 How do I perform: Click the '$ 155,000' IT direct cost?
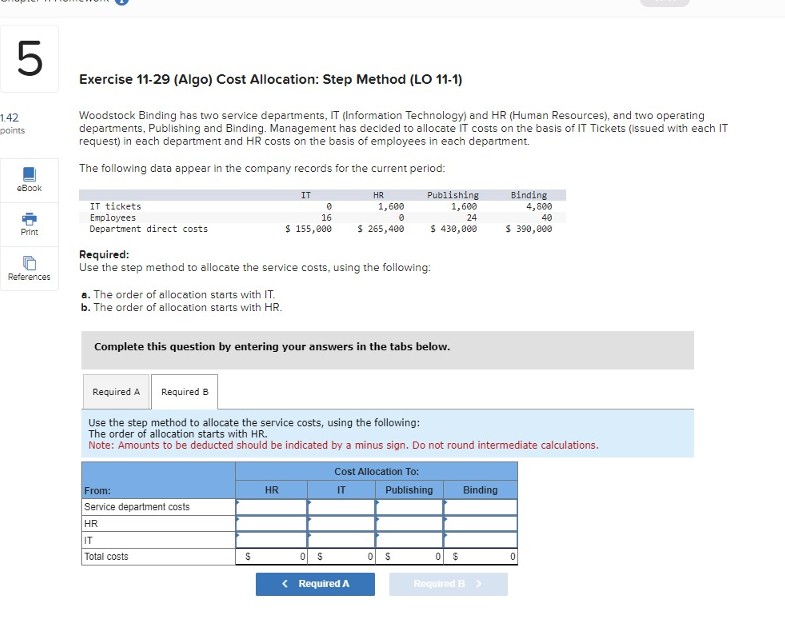[308, 229]
